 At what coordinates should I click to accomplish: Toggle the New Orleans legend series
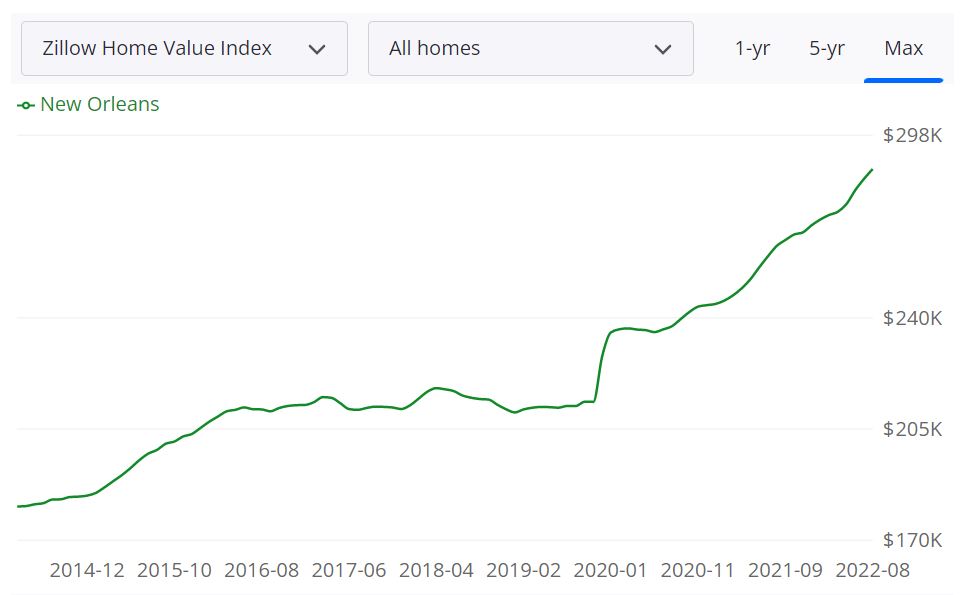88,104
